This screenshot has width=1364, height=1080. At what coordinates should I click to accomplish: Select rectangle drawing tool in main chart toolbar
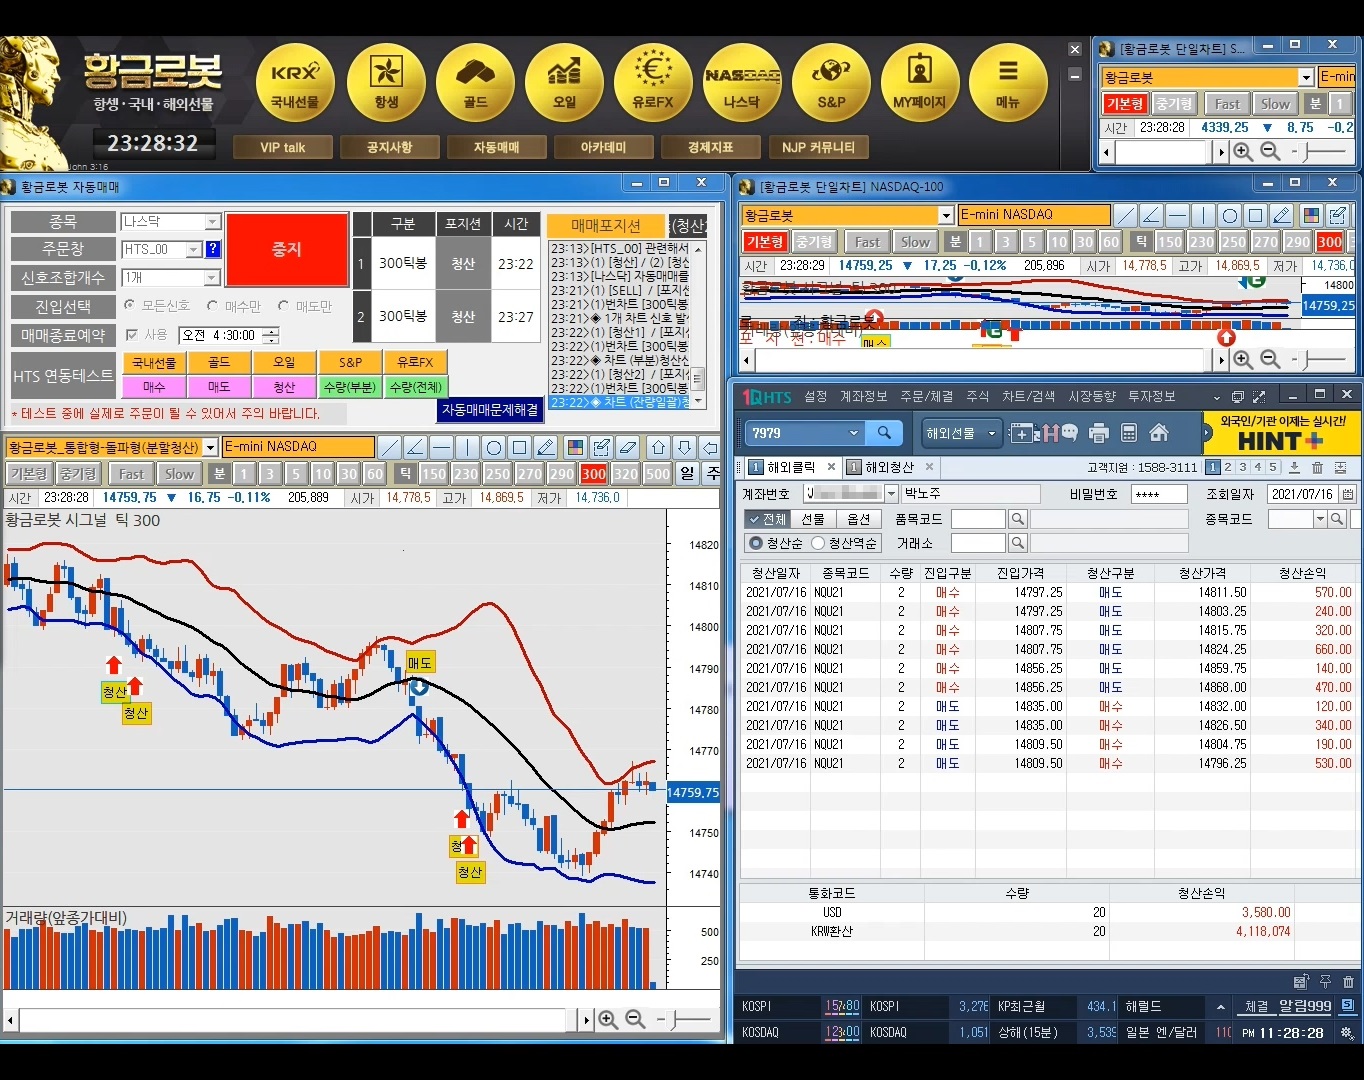coord(519,447)
